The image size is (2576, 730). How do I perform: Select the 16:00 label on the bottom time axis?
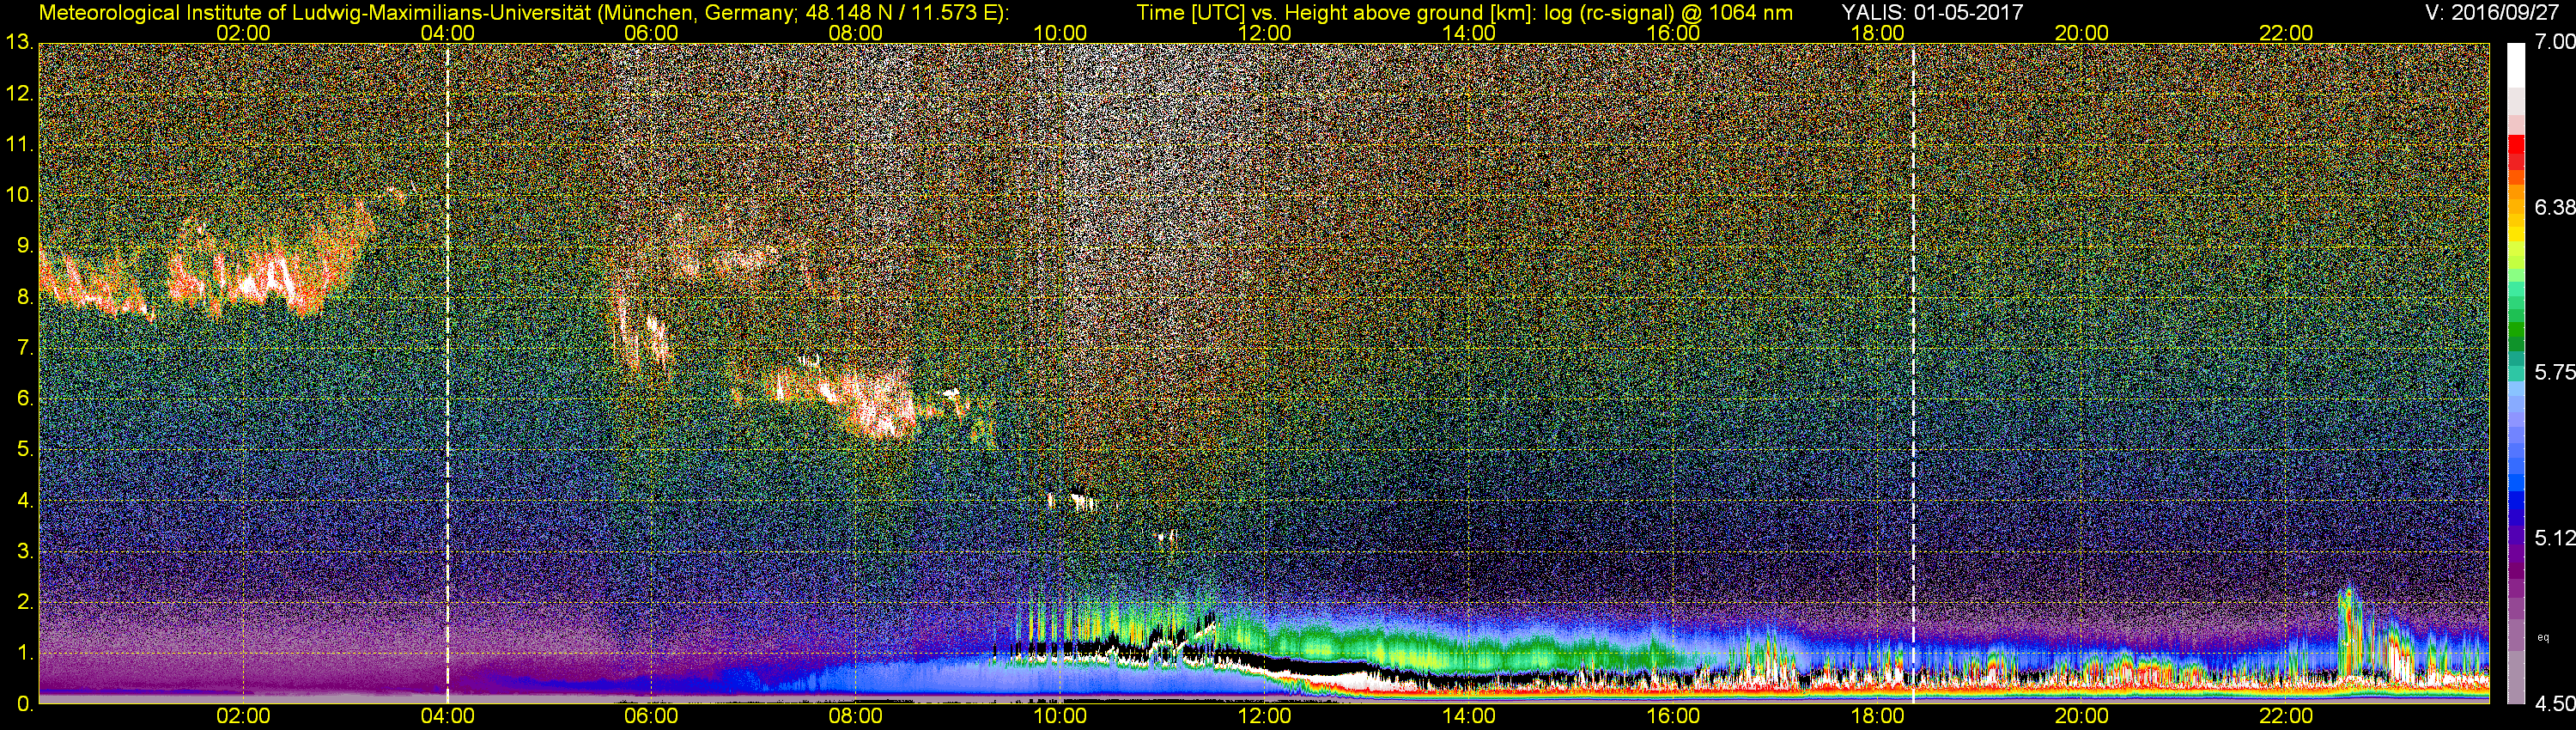click(x=1673, y=716)
